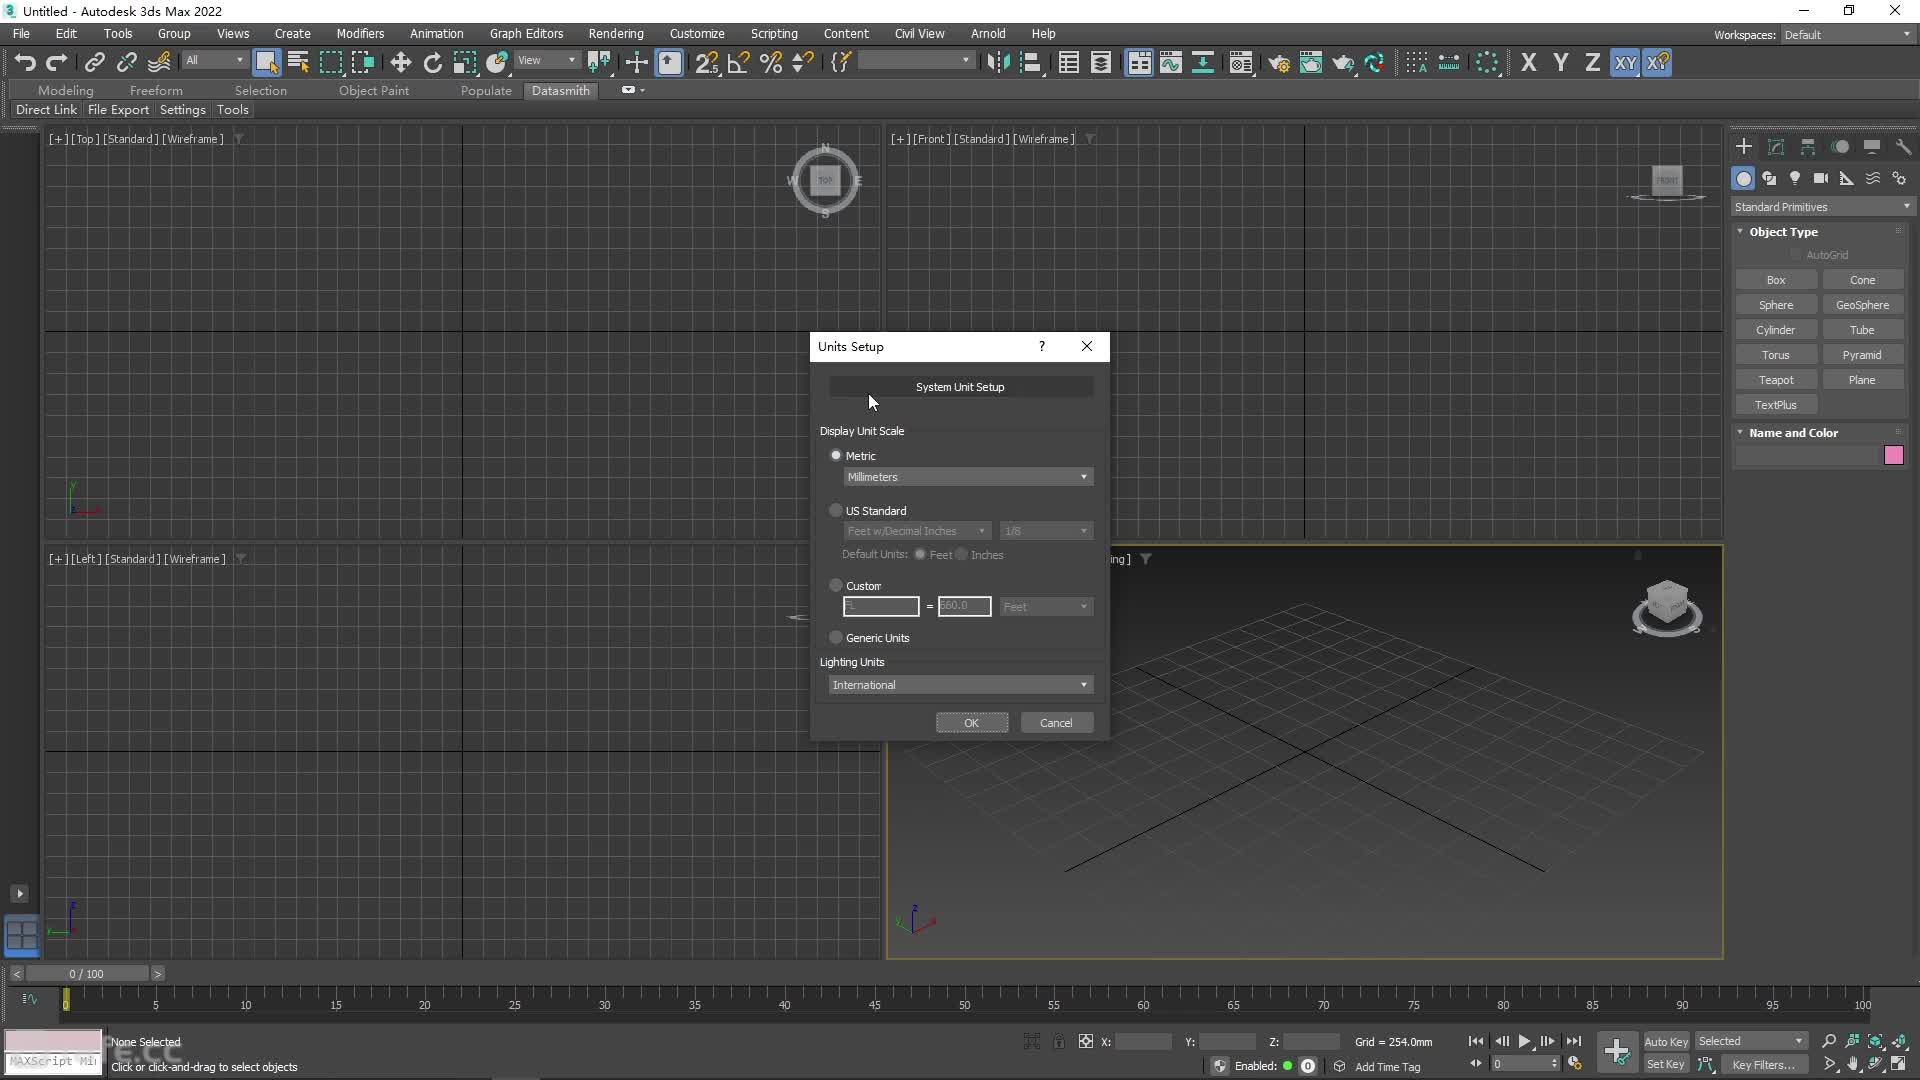Open the Render Setup icon

[1278, 63]
